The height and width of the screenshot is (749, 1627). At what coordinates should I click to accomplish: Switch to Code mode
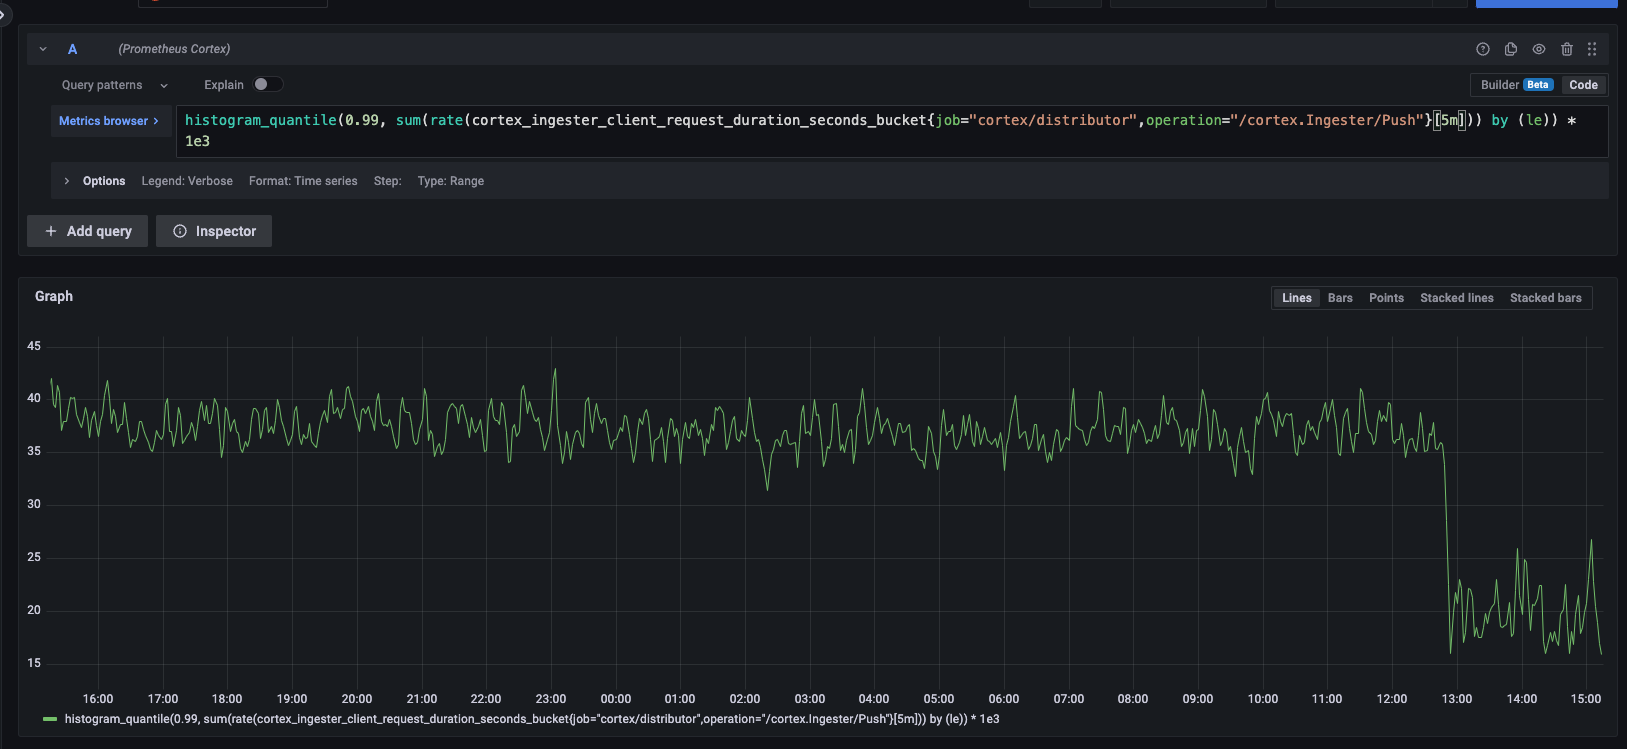(1583, 85)
